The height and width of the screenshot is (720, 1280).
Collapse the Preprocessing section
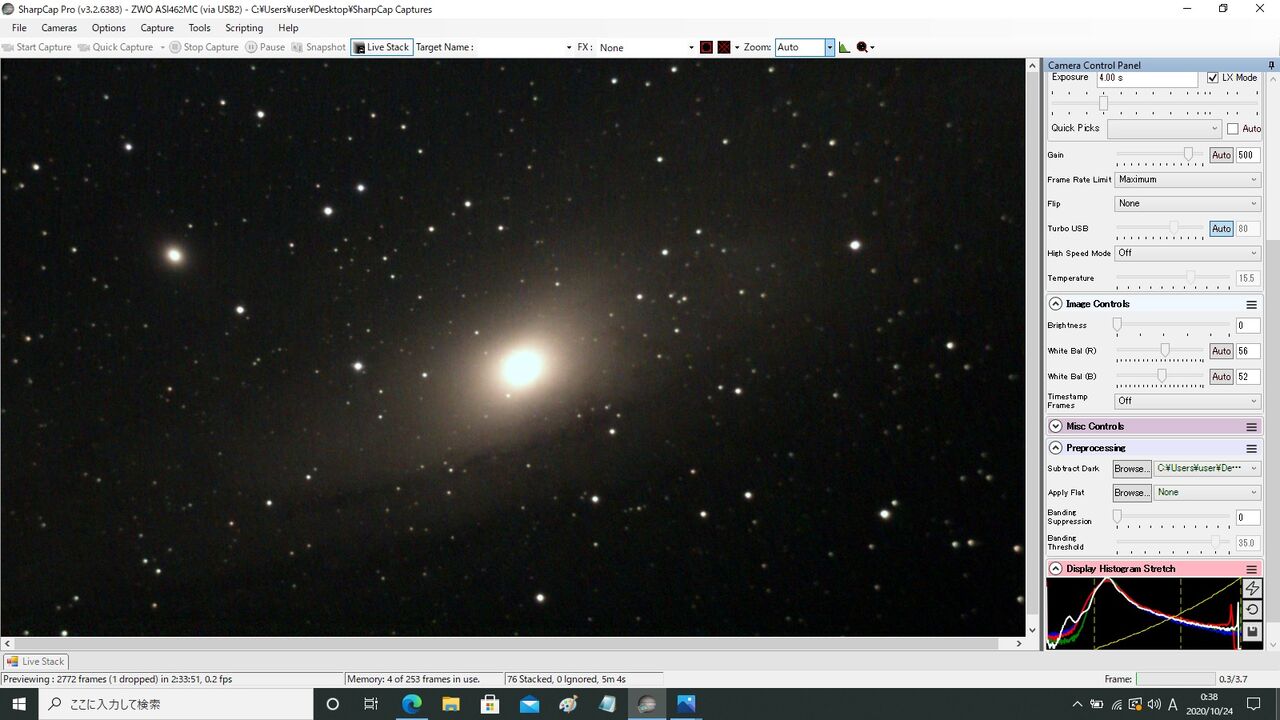(1055, 448)
